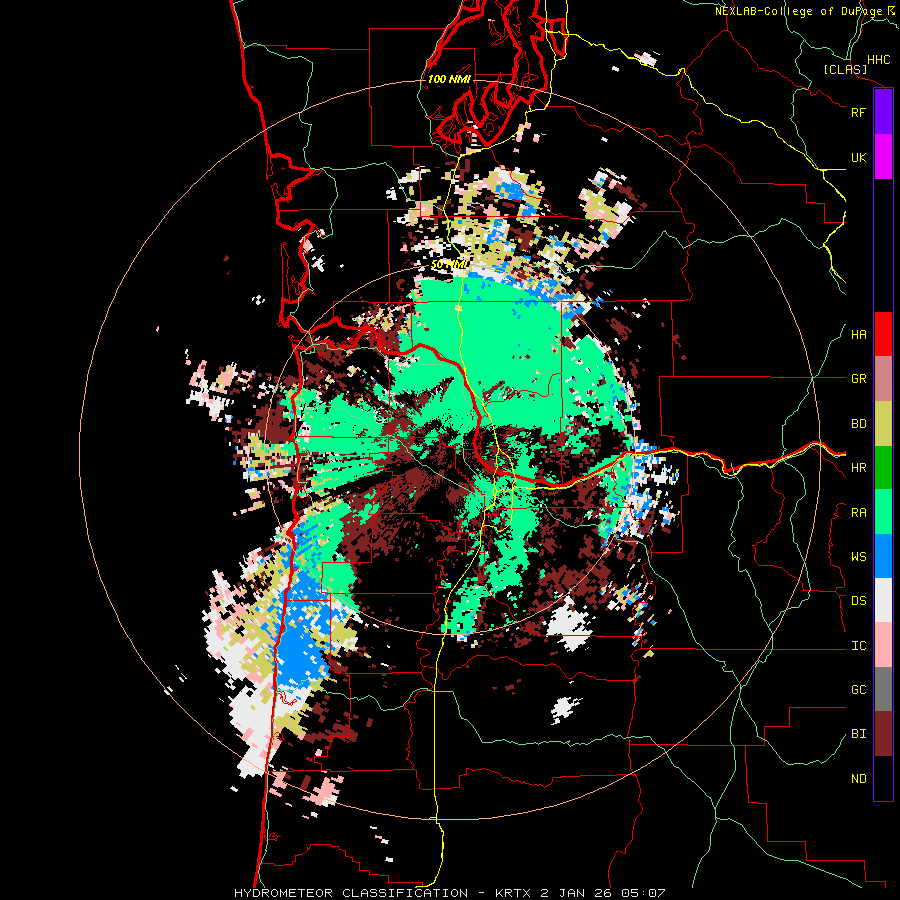
Task: Click the BD yellow-olive legend swatch
Action: click(x=883, y=424)
